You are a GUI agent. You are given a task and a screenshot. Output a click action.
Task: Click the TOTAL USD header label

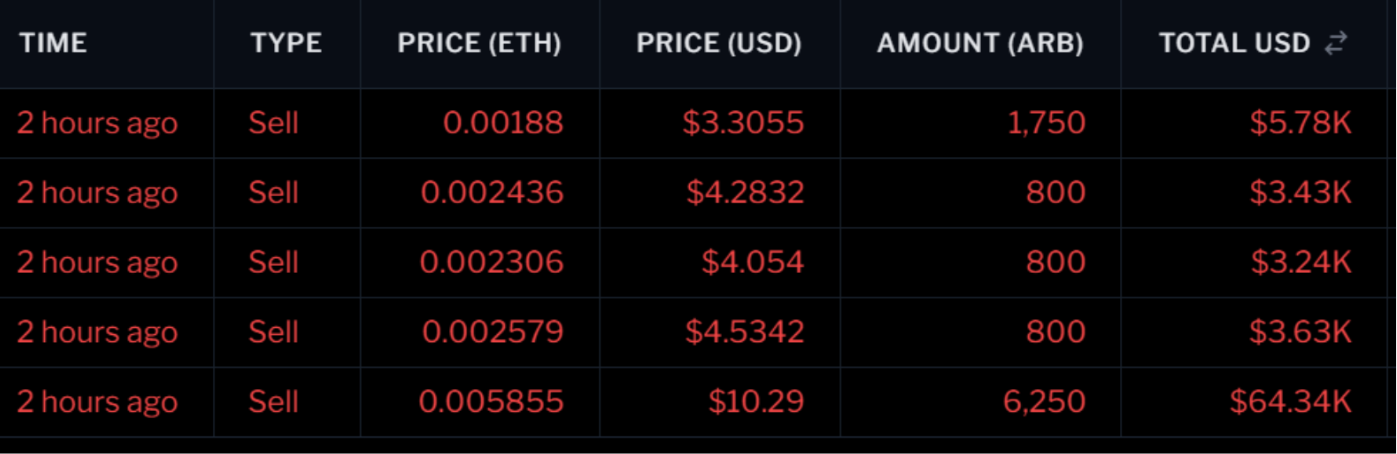tap(1234, 43)
